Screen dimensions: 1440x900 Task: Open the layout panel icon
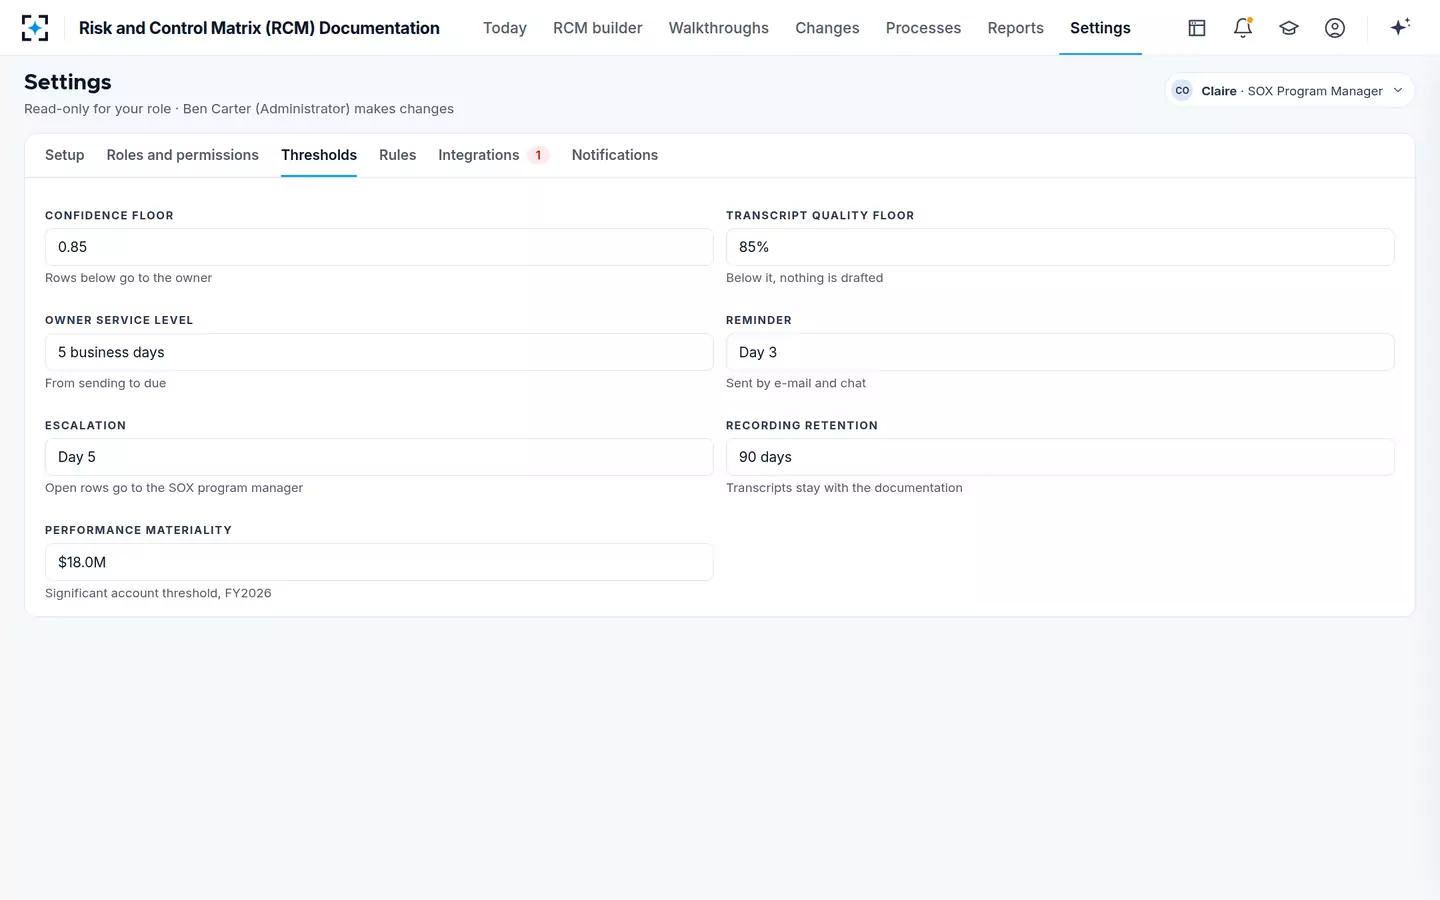[1197, 28]
